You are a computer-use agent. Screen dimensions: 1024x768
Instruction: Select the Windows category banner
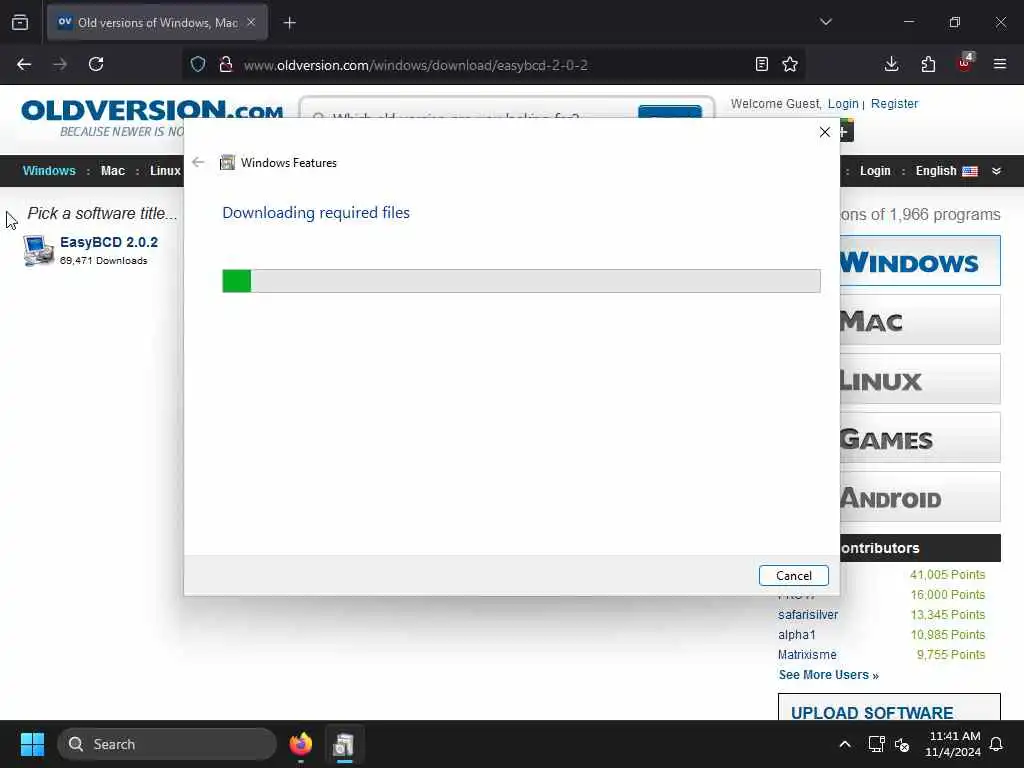point(920,261)
